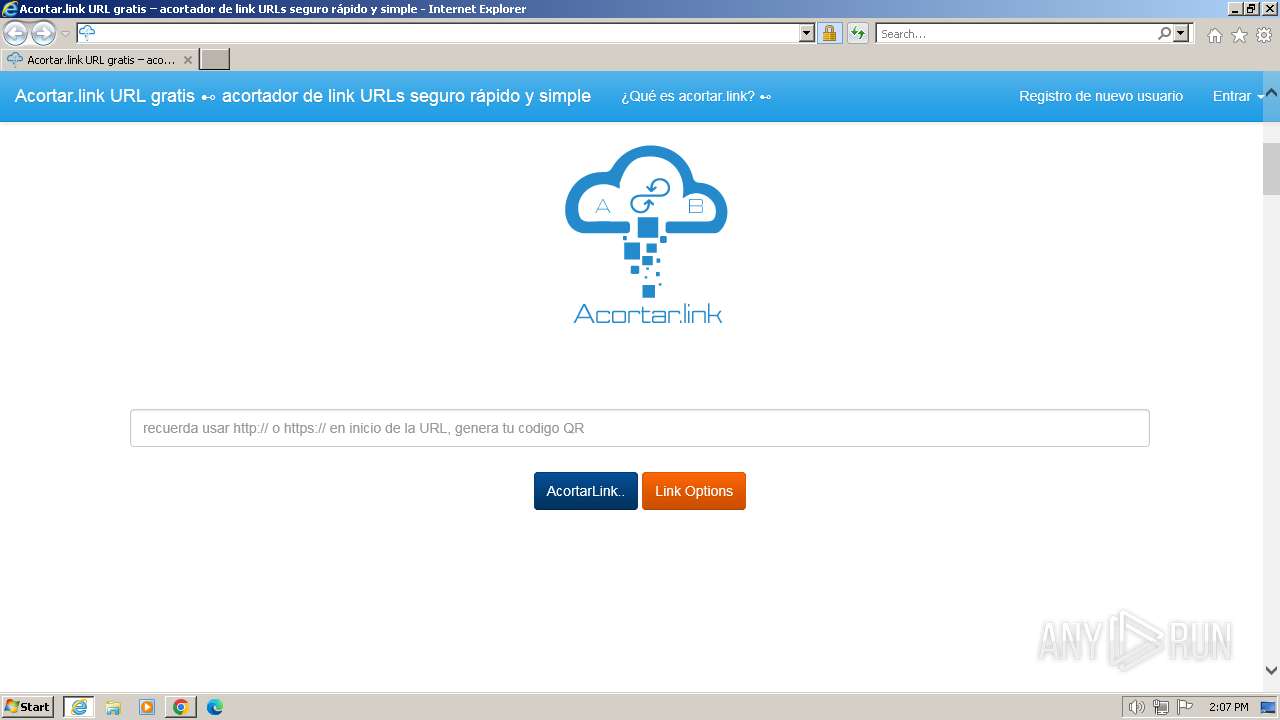The width and height of the screenshot is (1280, 720).
Task: Click the address bar URL field
Action: point(437,33)
